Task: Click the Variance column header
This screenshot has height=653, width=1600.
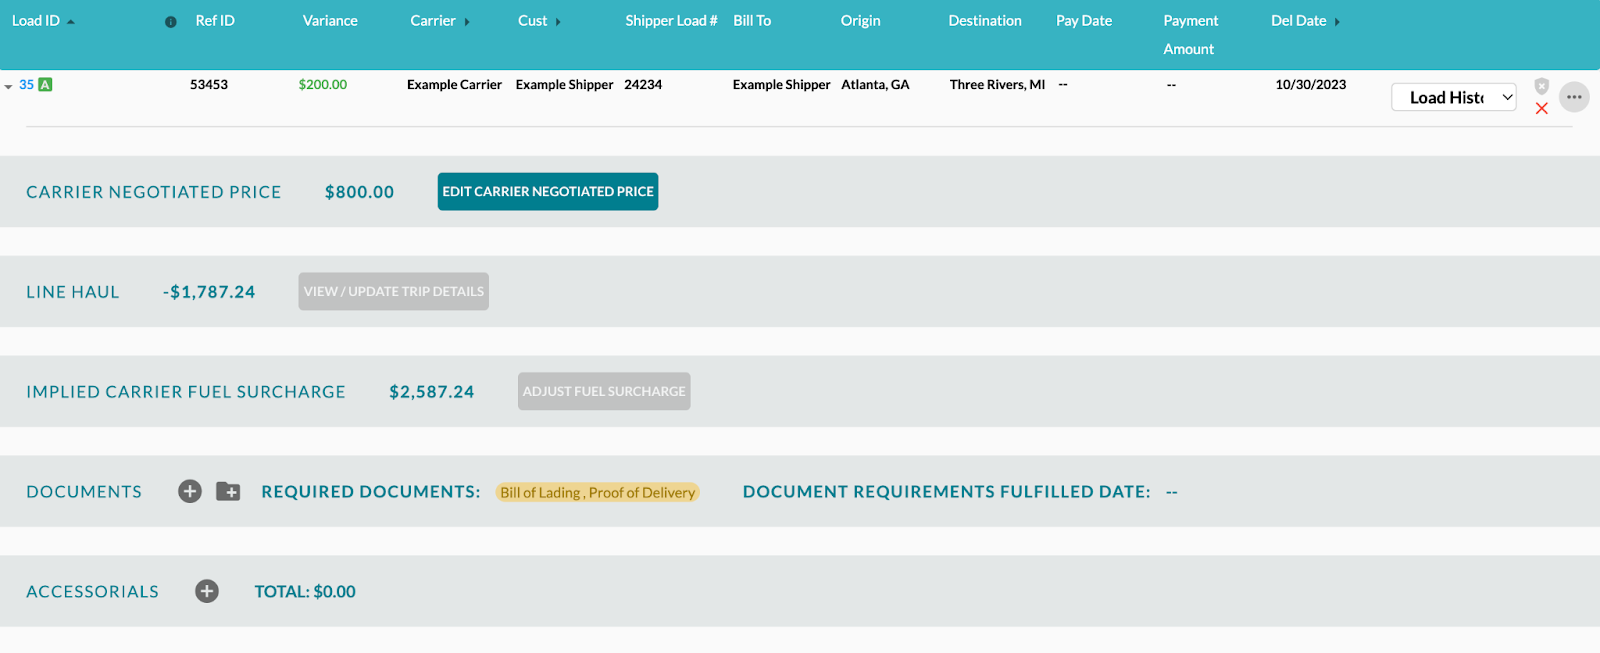Action: [x=330, y=21]
